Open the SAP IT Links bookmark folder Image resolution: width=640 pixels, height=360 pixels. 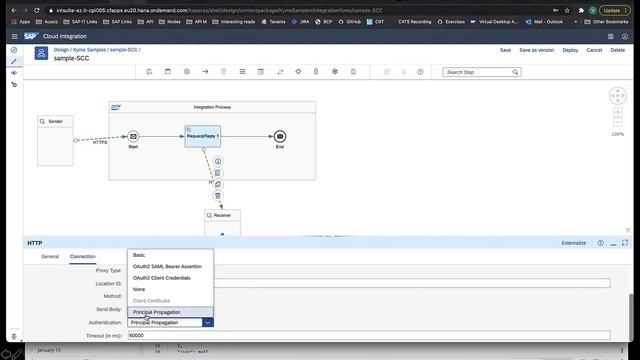(80, 22)
